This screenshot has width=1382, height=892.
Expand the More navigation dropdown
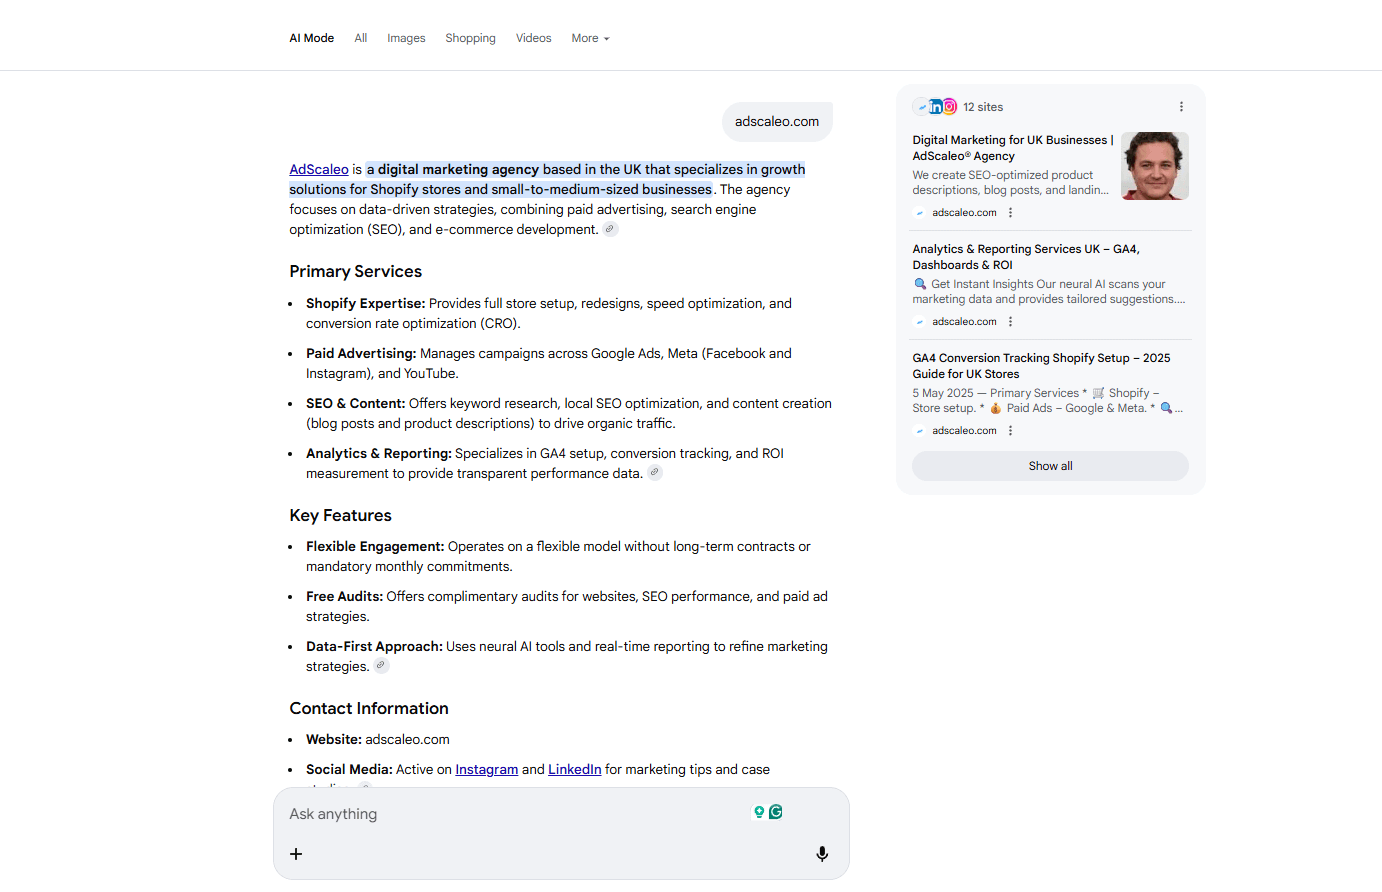pos(589,37)
